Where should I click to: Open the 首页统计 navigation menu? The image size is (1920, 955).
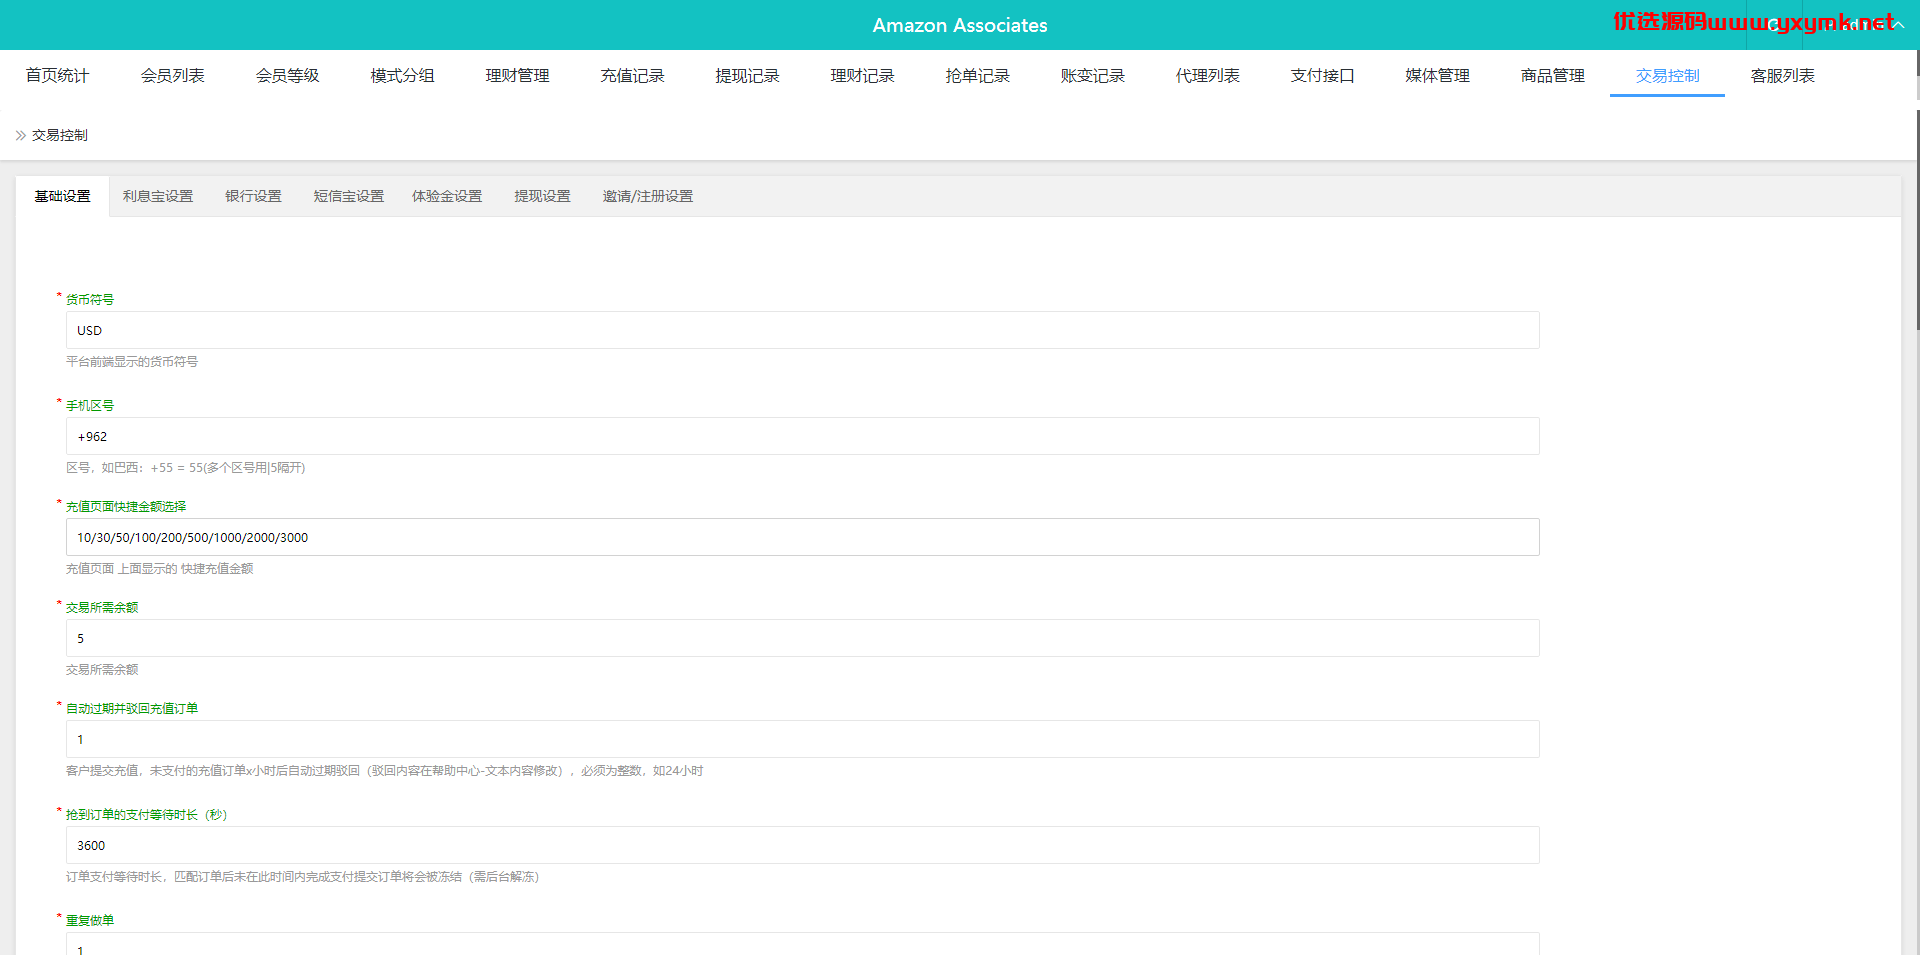(57, 76)
